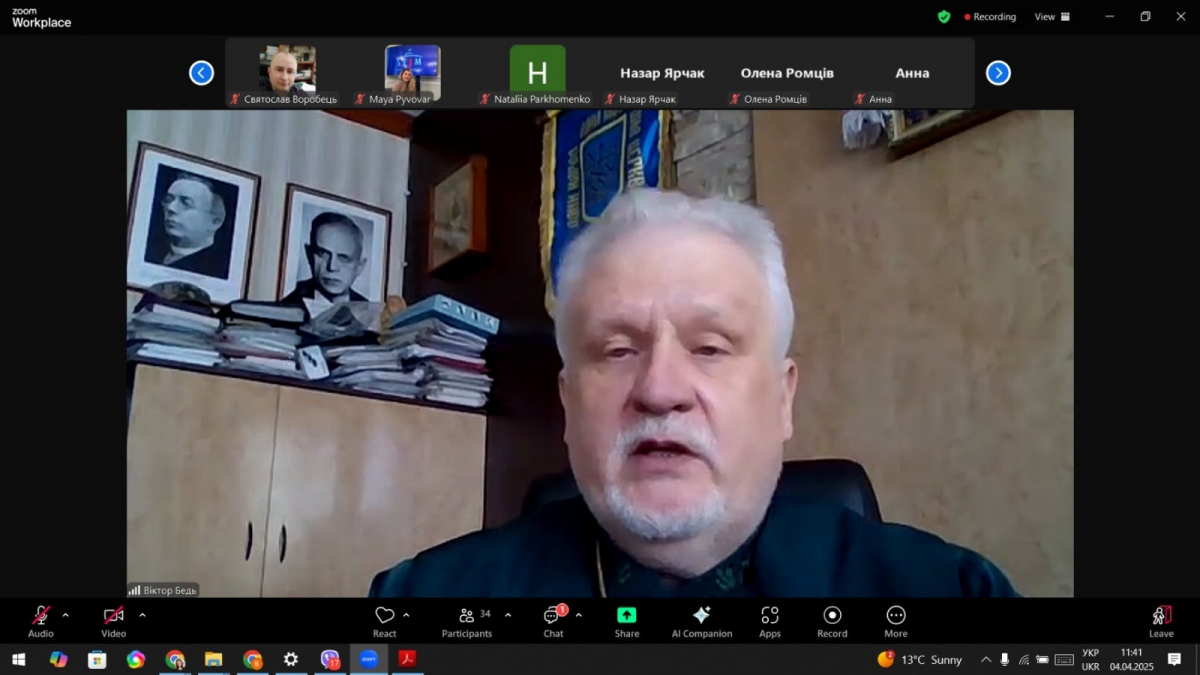The height and width of the screenshot is (675, 1200).
Task: Leave the meeting
Action: pos(1161,620)
